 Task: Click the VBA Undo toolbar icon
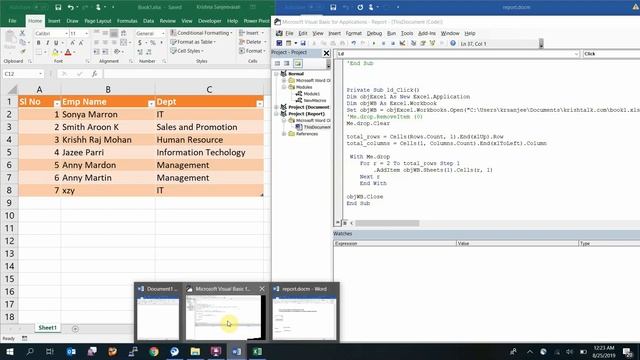[353, 43]
